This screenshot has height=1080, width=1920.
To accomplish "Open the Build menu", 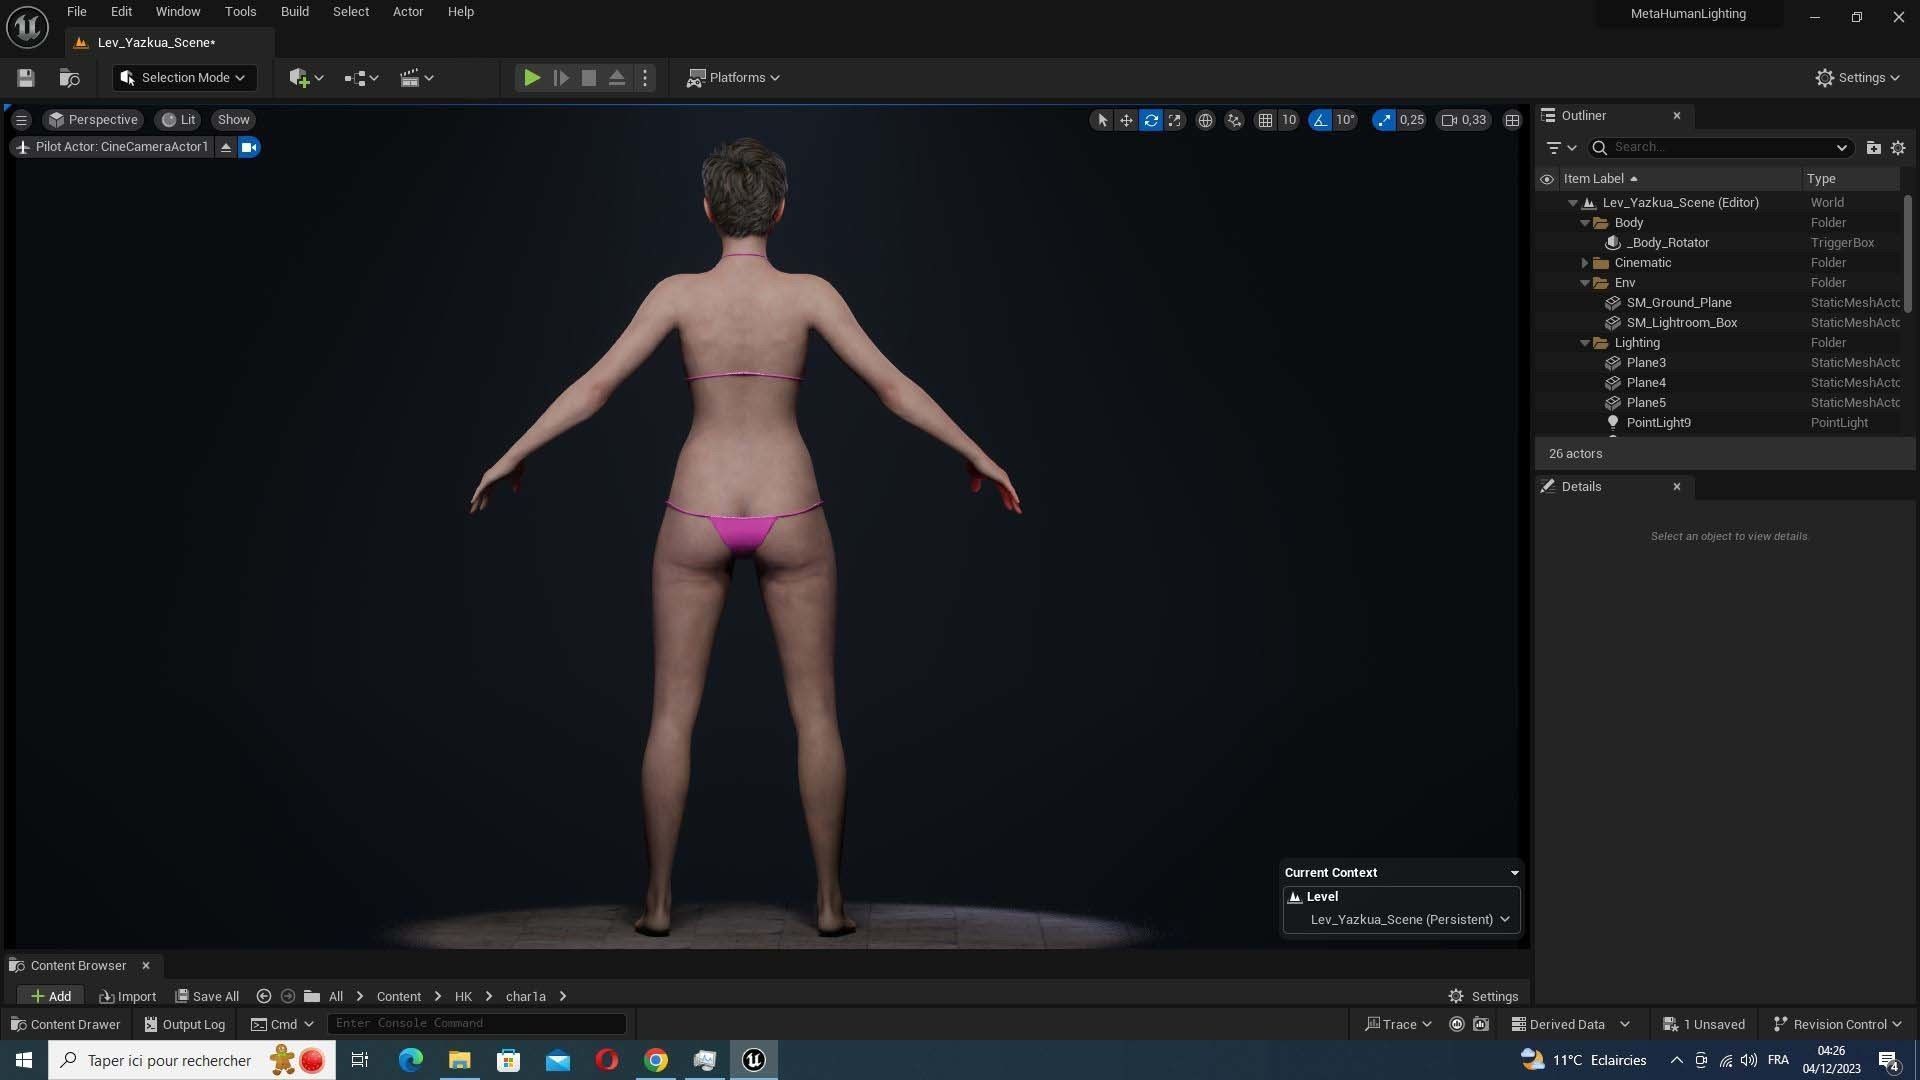I will click(294, 12).
